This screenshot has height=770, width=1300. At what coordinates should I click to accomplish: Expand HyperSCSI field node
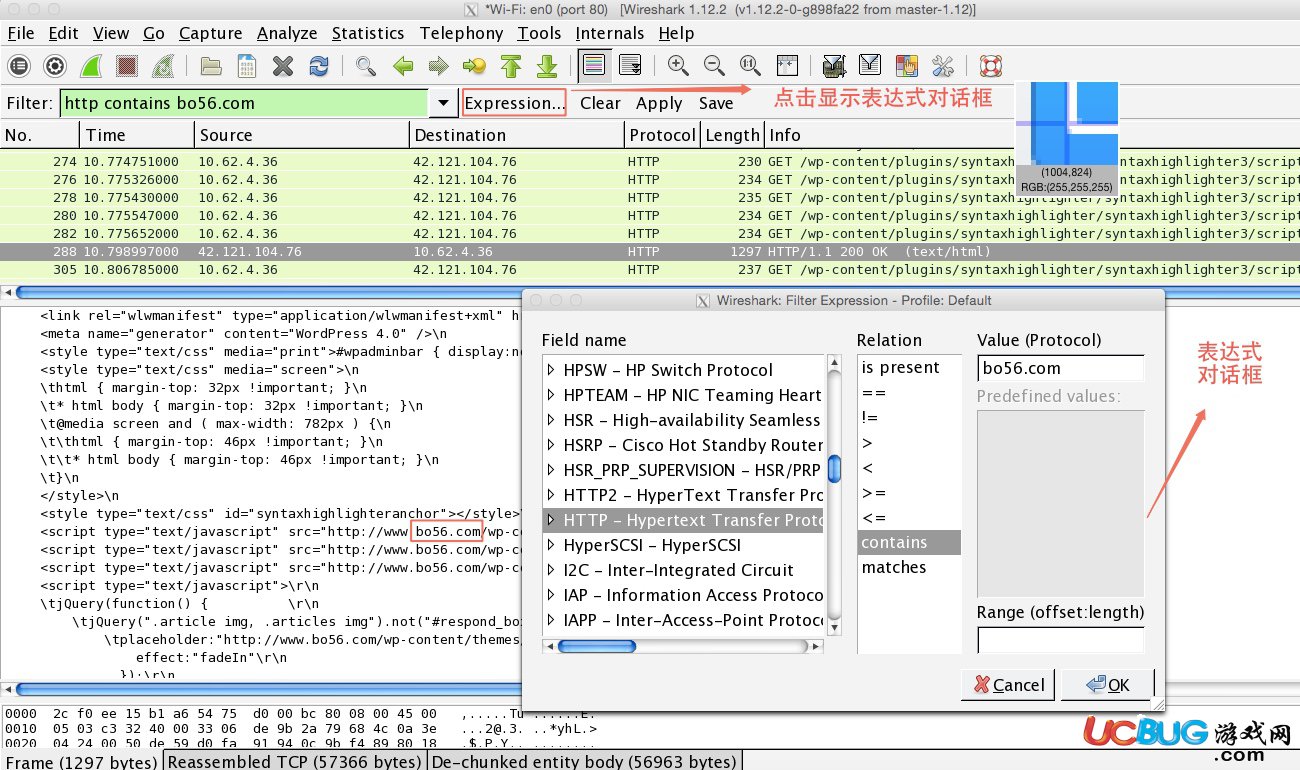coord(551,545)
